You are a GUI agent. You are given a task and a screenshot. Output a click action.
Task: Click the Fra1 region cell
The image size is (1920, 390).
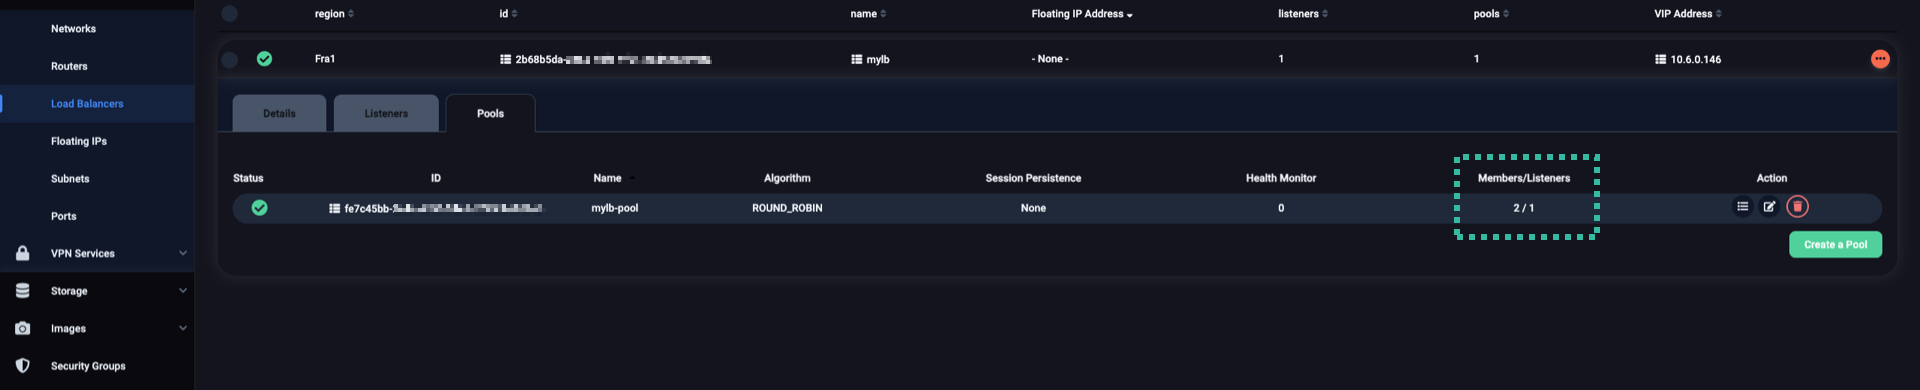pyautogui.click(x=325, y=59)
